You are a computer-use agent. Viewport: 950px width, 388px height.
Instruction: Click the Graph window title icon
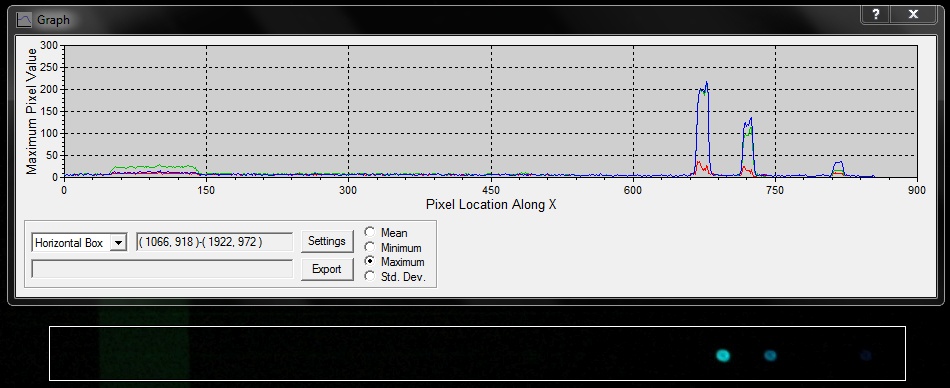click(24, 20)
